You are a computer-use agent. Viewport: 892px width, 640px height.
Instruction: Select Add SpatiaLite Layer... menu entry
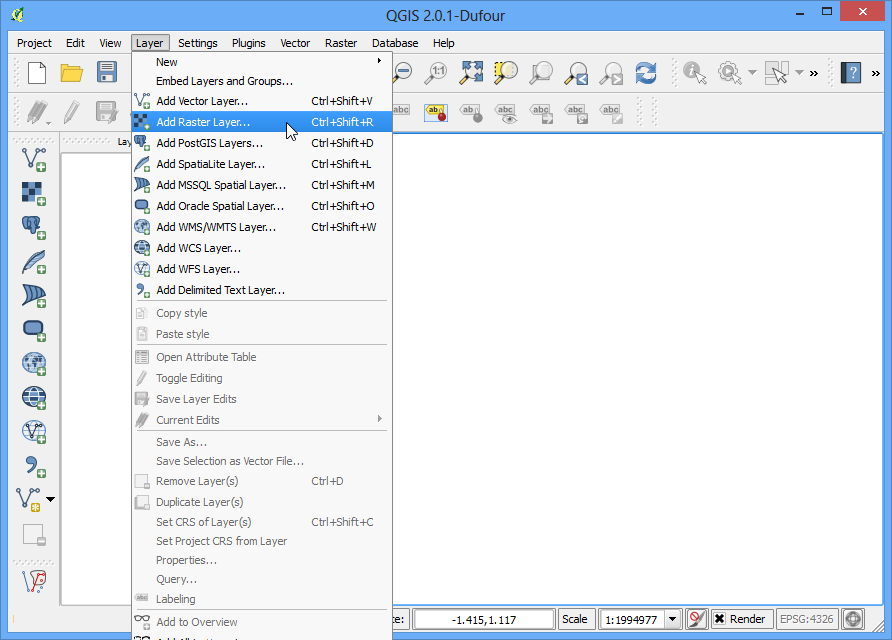point(262,164)
